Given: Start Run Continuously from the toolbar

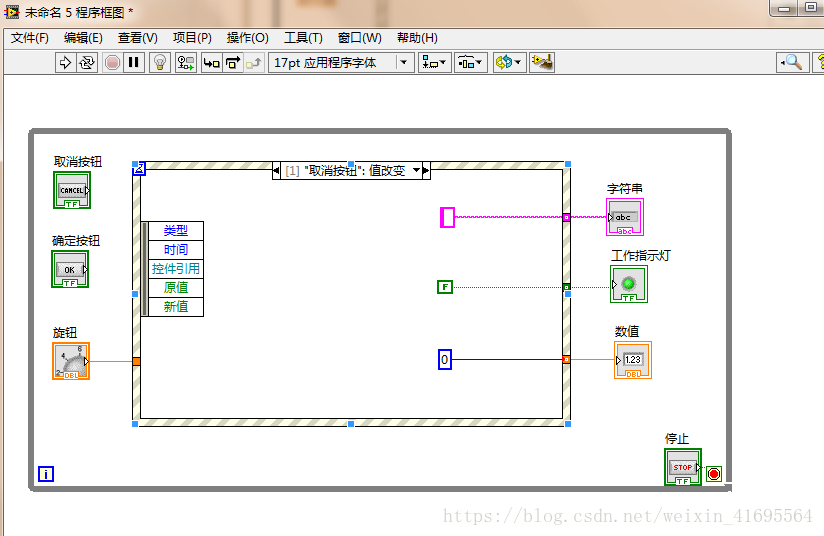Looking at the screenshot, I should coord(87,62).
